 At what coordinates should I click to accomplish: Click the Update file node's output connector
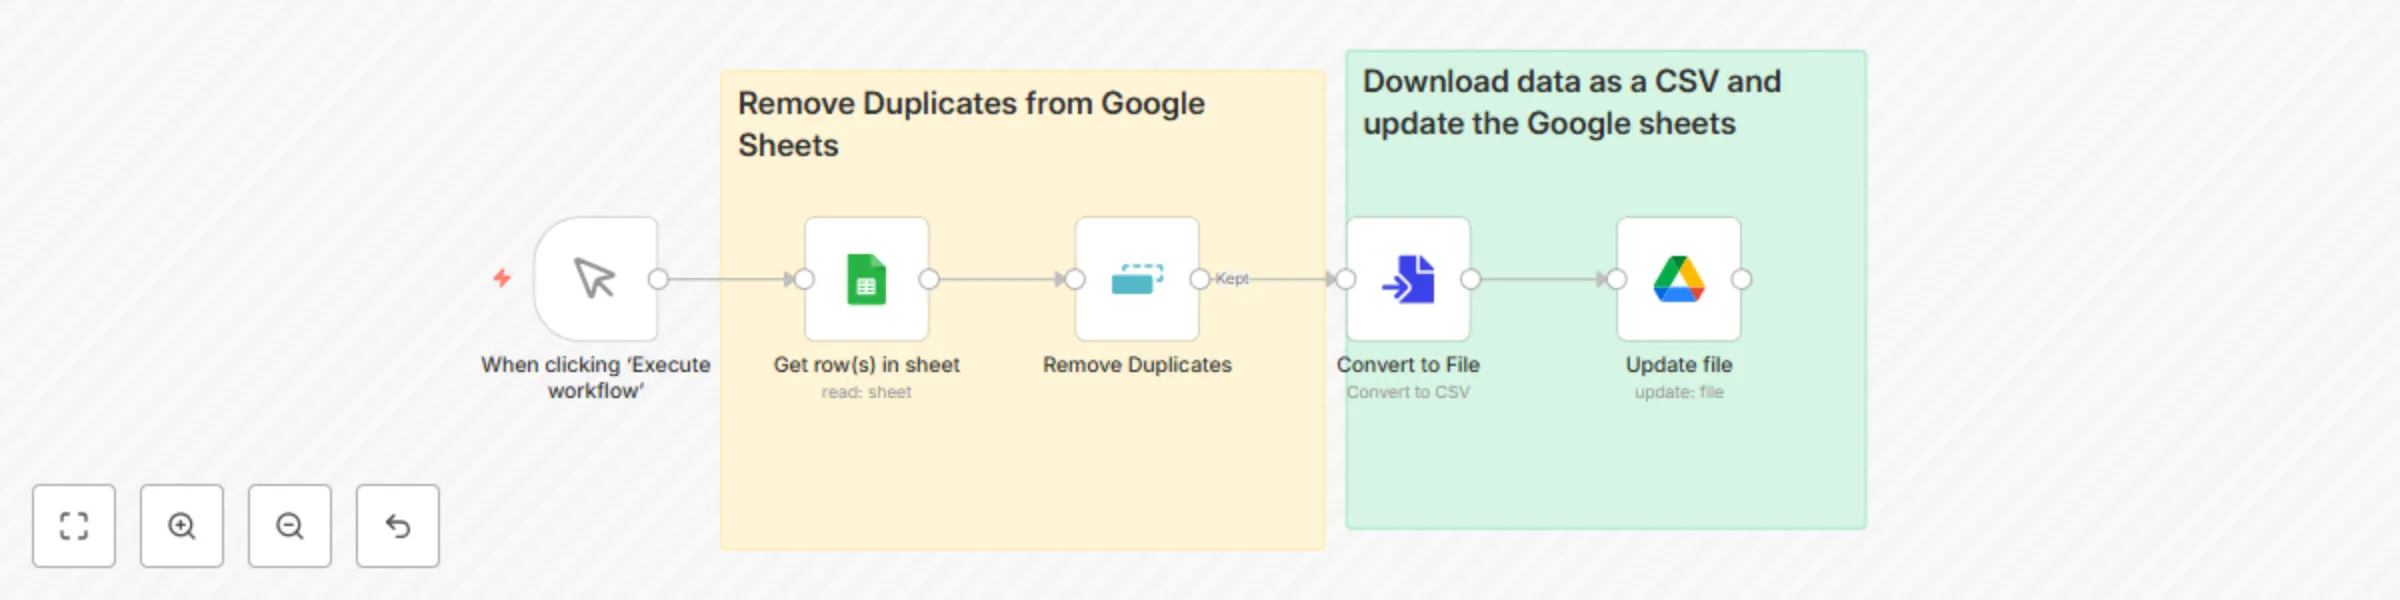click(1741, 279)
